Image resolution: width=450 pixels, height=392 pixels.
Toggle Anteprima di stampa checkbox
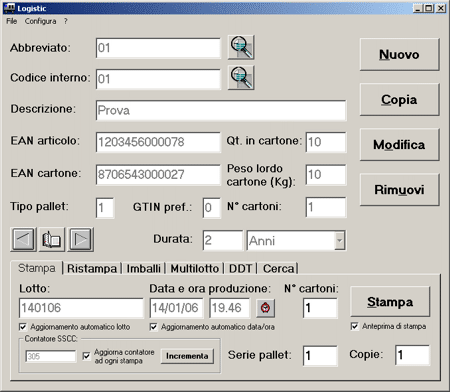355,326
